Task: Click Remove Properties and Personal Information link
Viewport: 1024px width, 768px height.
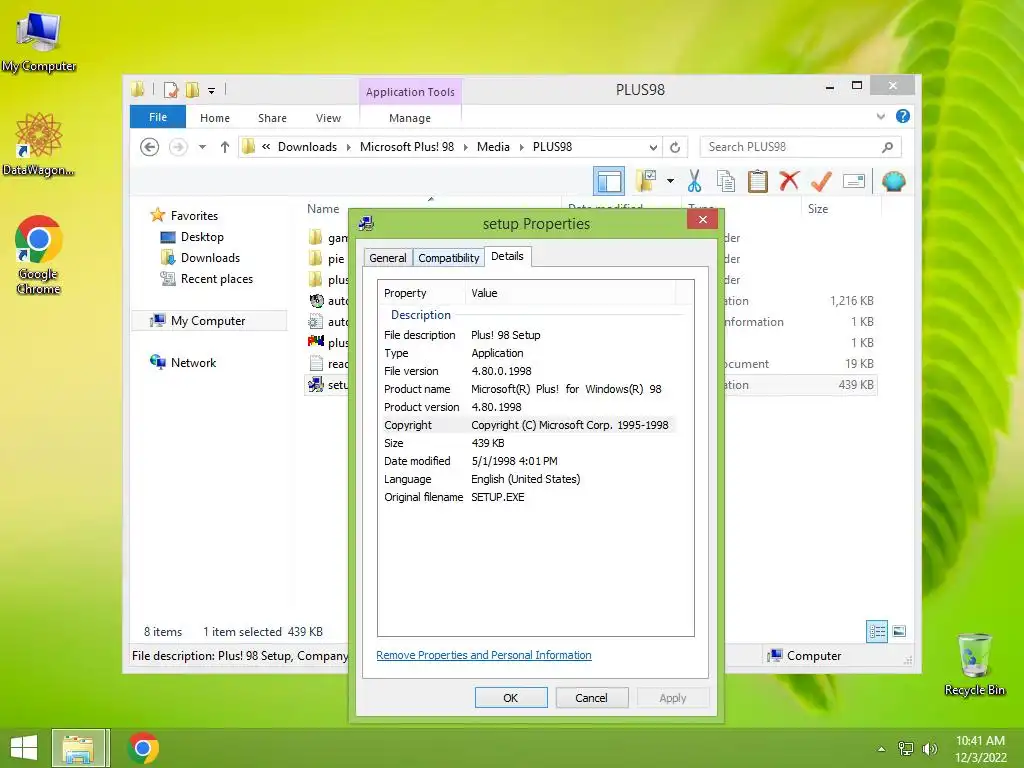Action: coord(484,655)
